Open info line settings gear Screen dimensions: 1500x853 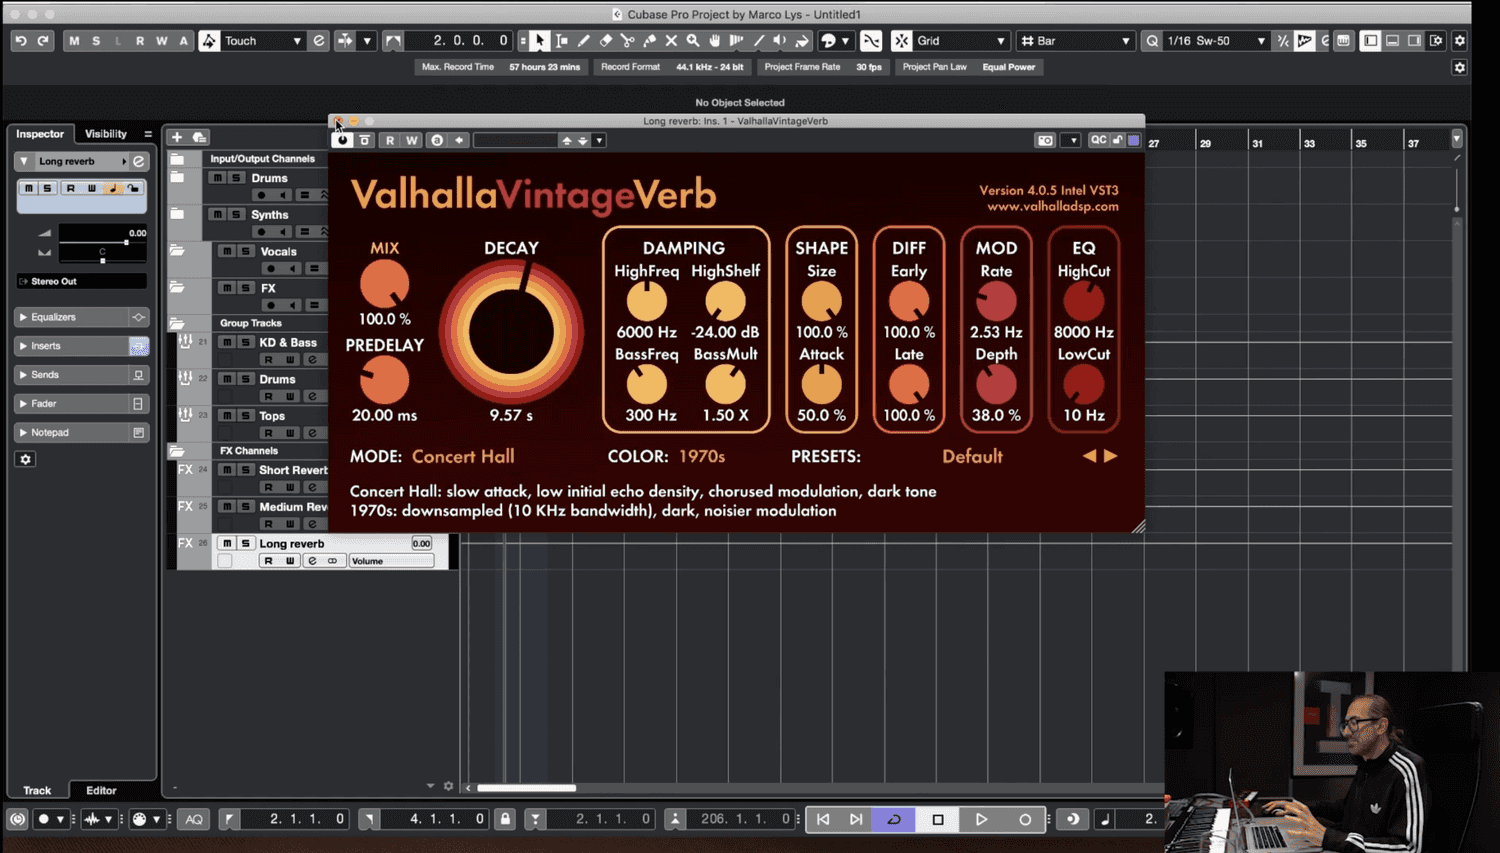pos(1460,67)
